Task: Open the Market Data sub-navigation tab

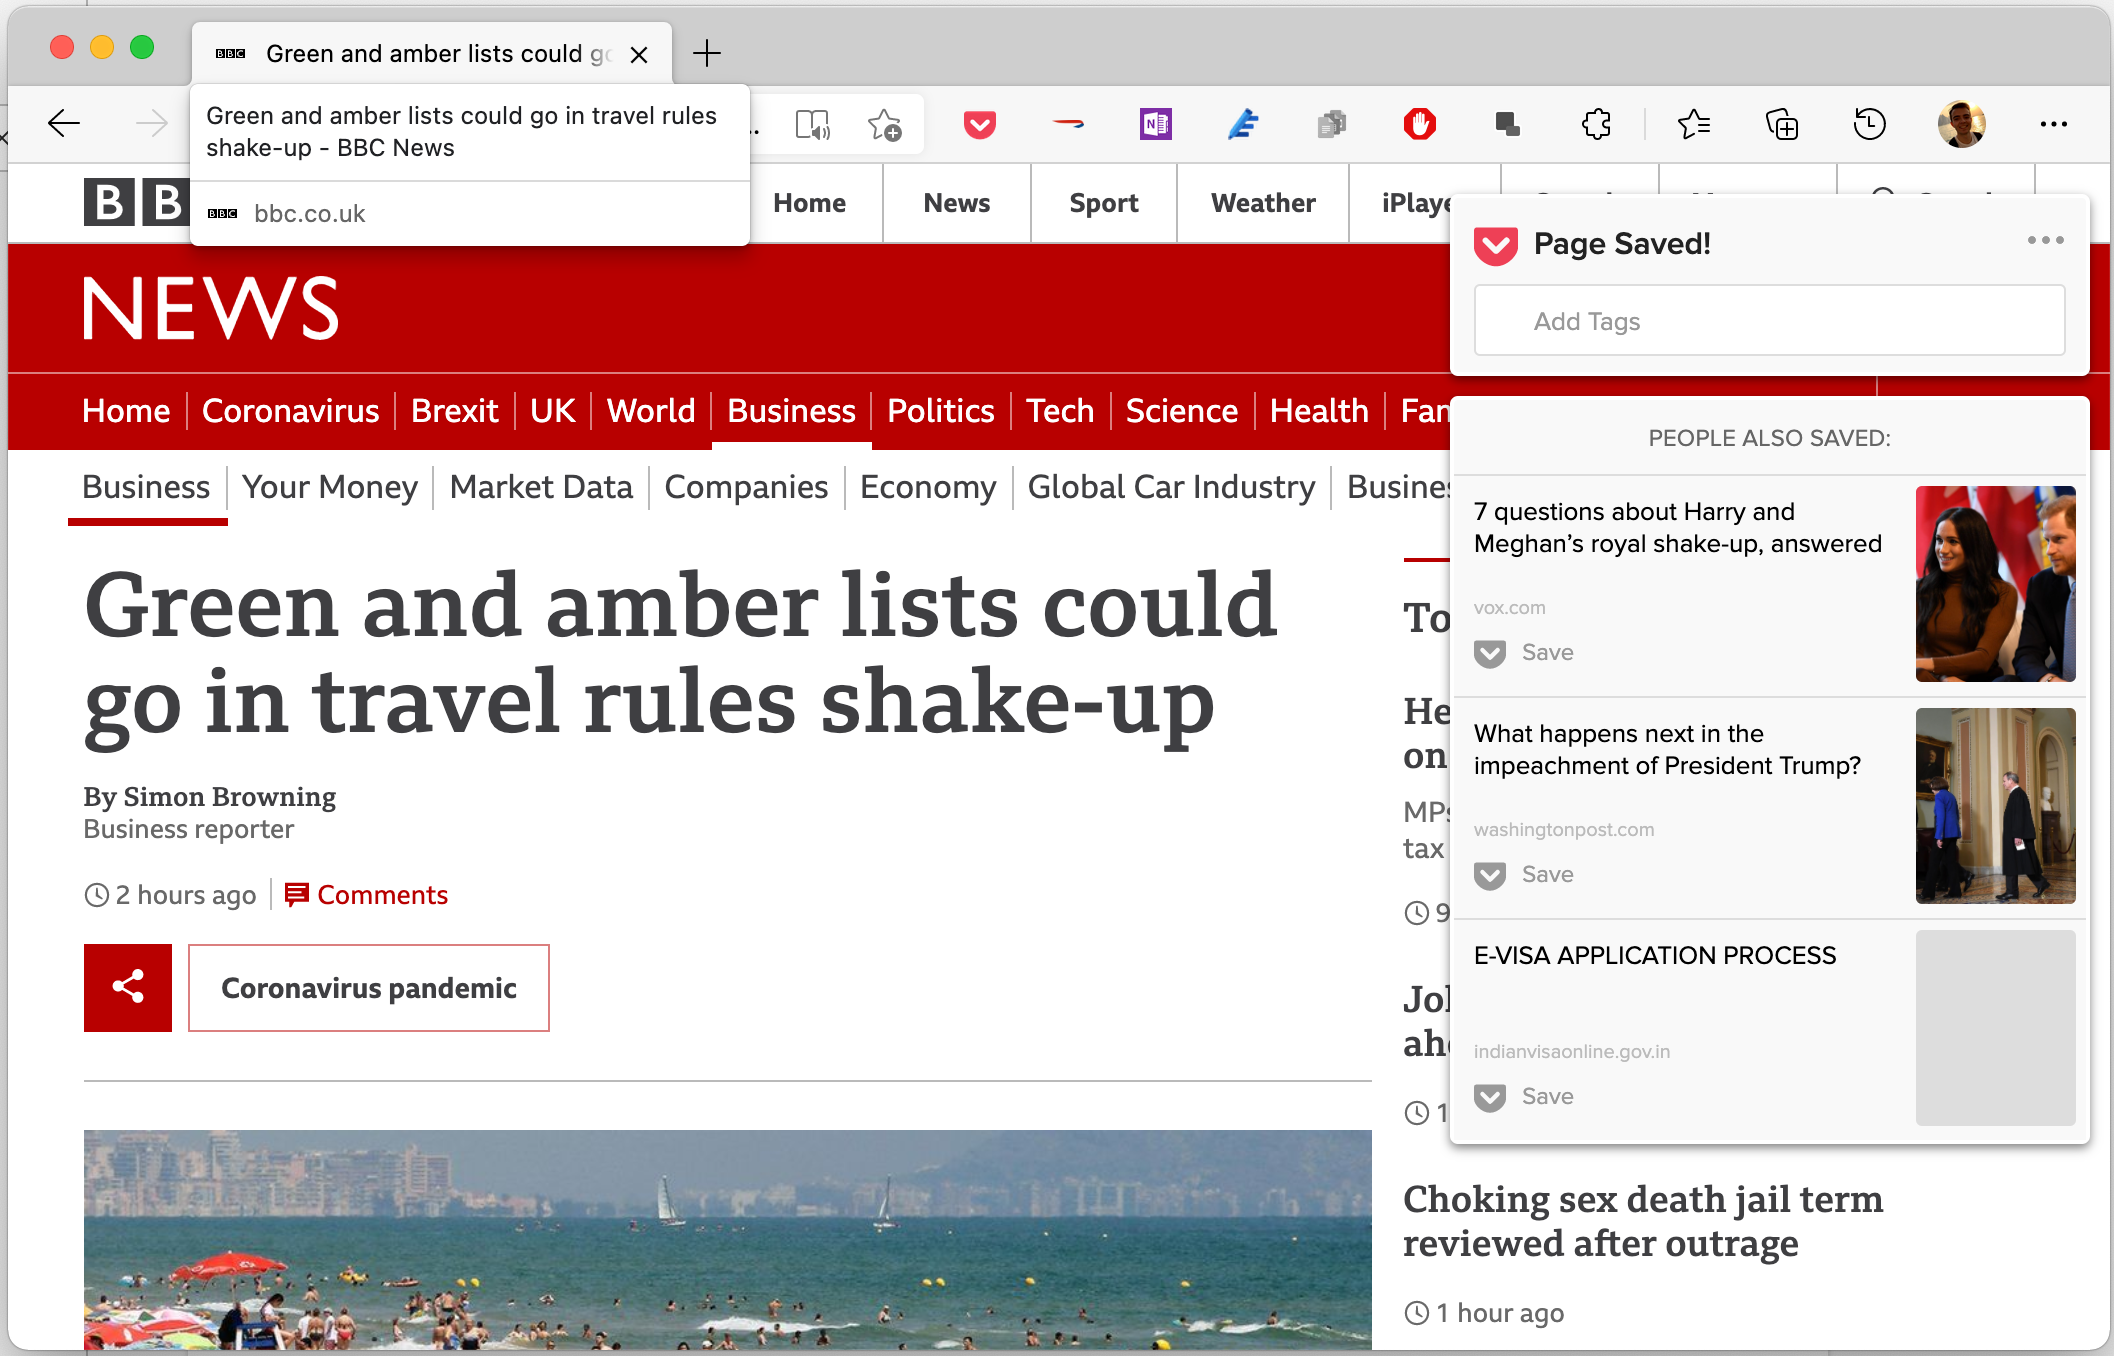Action: (541, 487)
